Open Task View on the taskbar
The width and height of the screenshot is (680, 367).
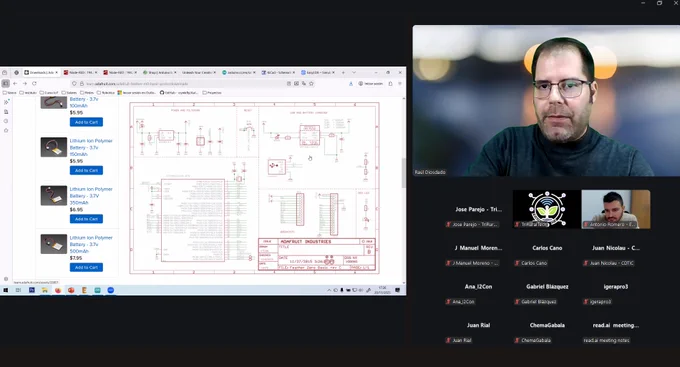tap(18, 290)
